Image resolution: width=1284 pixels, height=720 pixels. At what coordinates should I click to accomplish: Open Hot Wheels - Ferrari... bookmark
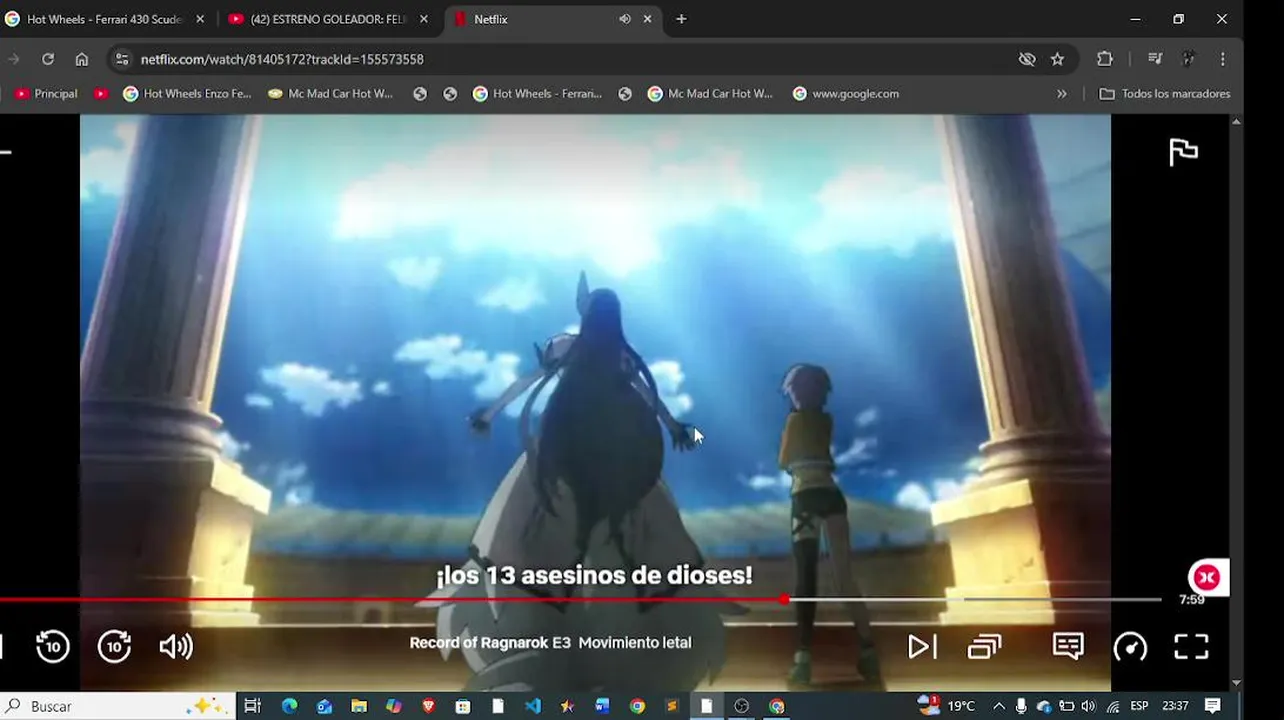(x=537, y=93)
